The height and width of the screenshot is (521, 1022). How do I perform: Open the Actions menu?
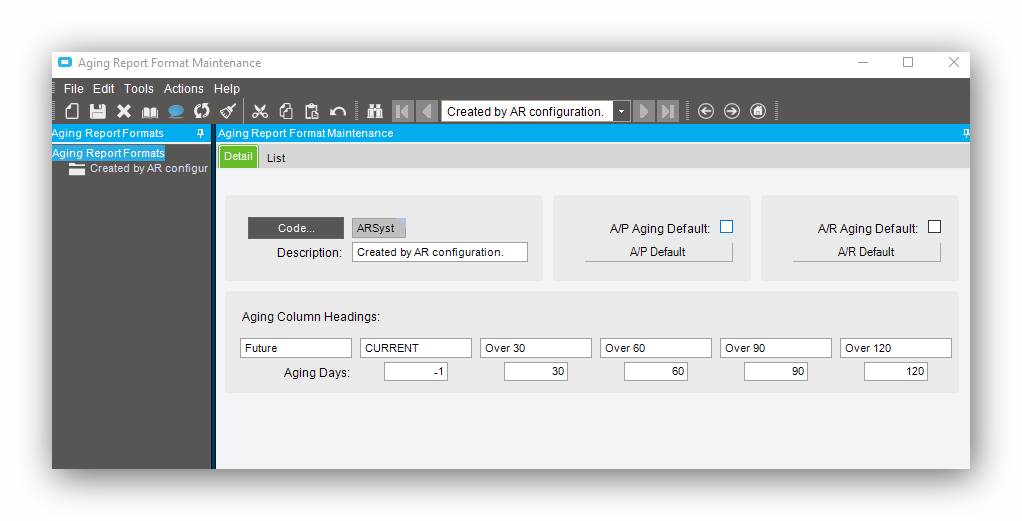pos(184,89)
